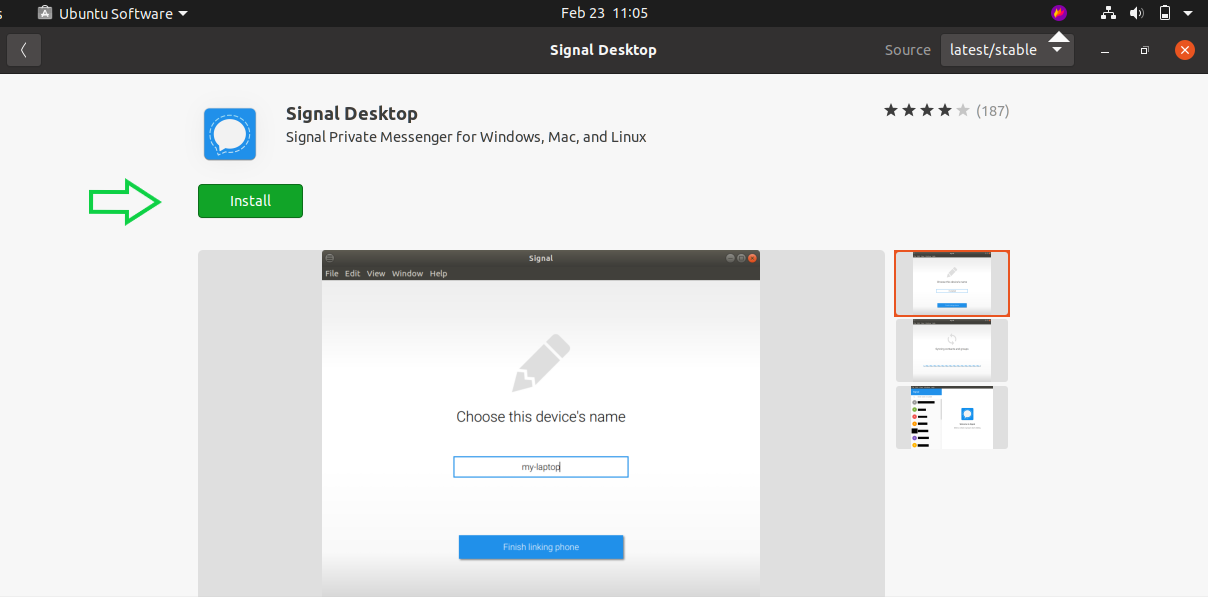Close the Ubuntu Software window
Viewport: 1208px width, 597px height.
pyautogui.click(x=1185, y=50)
